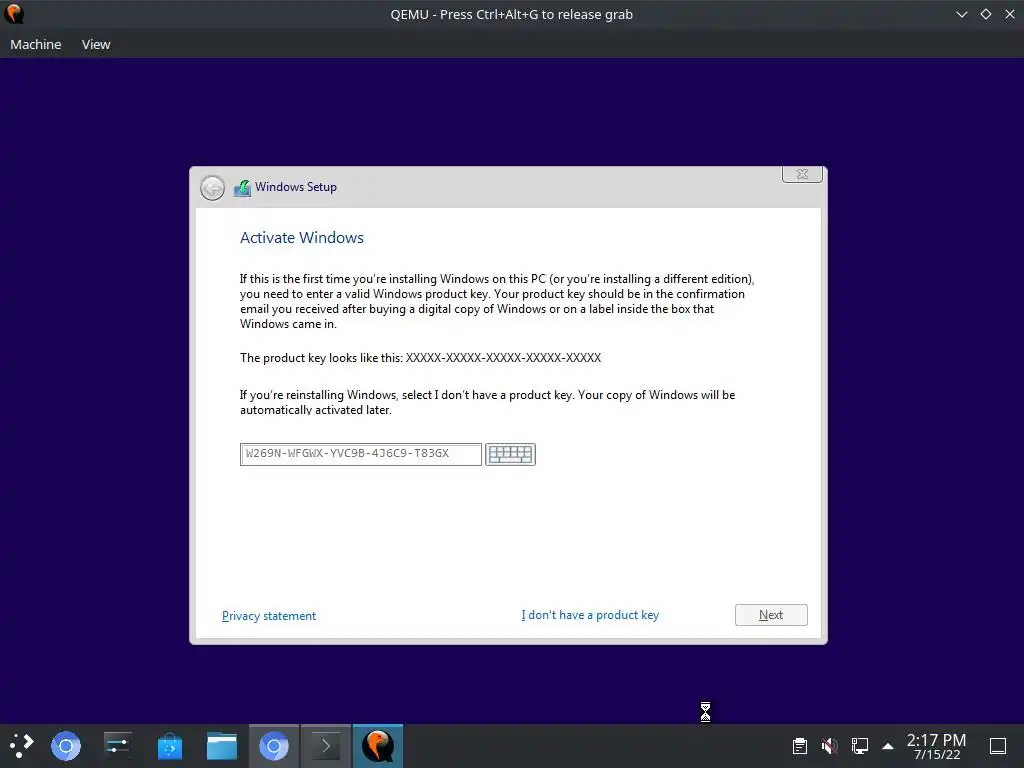Click the Windows Setup title icon
Viewport: 1024px width, 768px height.
(242, 188)
